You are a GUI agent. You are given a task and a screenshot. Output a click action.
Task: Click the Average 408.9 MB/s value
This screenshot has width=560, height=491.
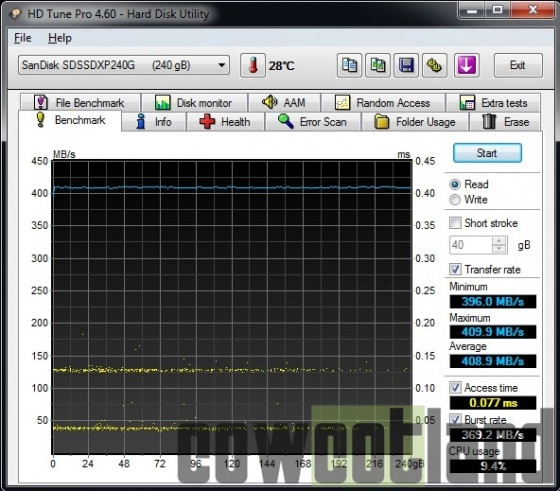point(493,361)
